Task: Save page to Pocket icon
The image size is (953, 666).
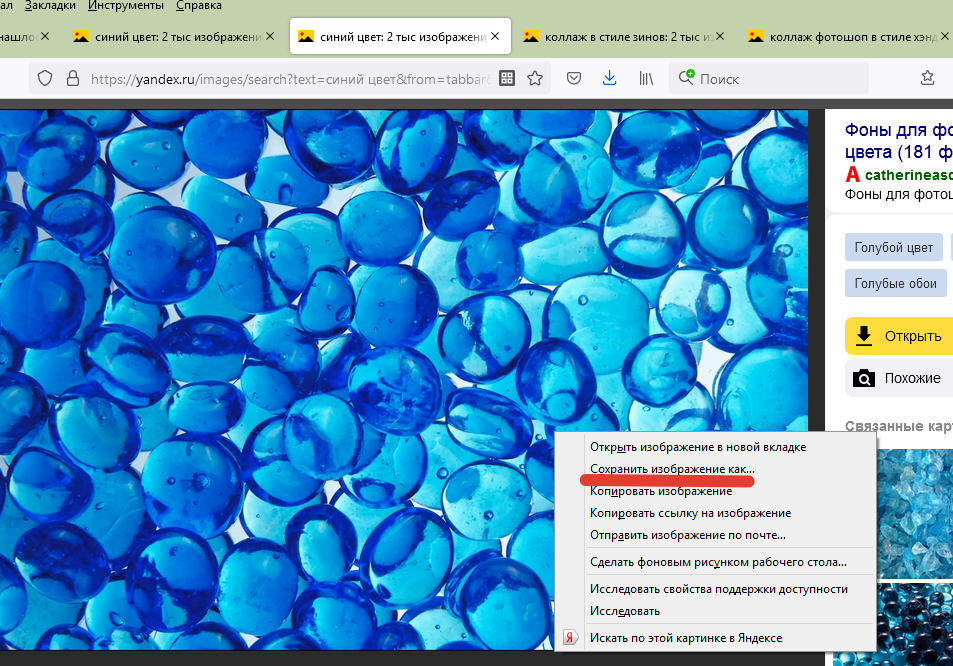Action: tap(574, 78)
